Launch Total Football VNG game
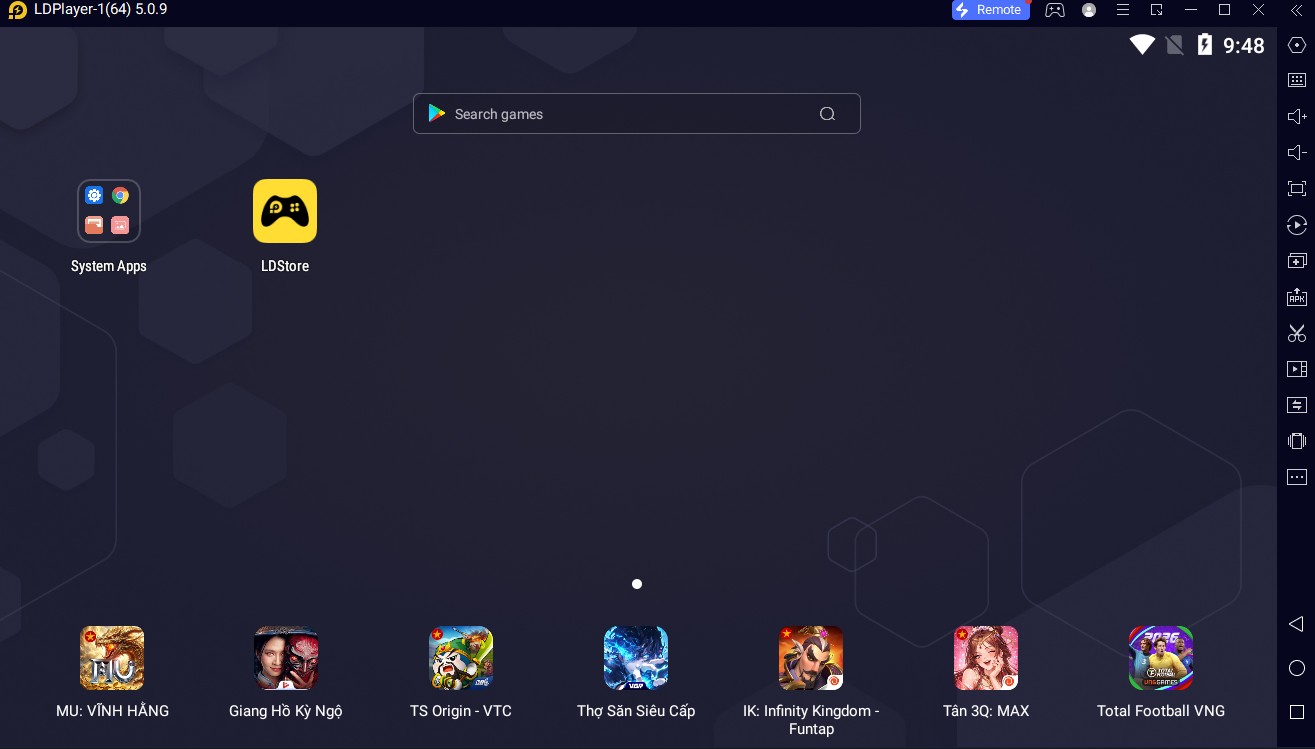1315x749 pixels. click(1161, 658)
